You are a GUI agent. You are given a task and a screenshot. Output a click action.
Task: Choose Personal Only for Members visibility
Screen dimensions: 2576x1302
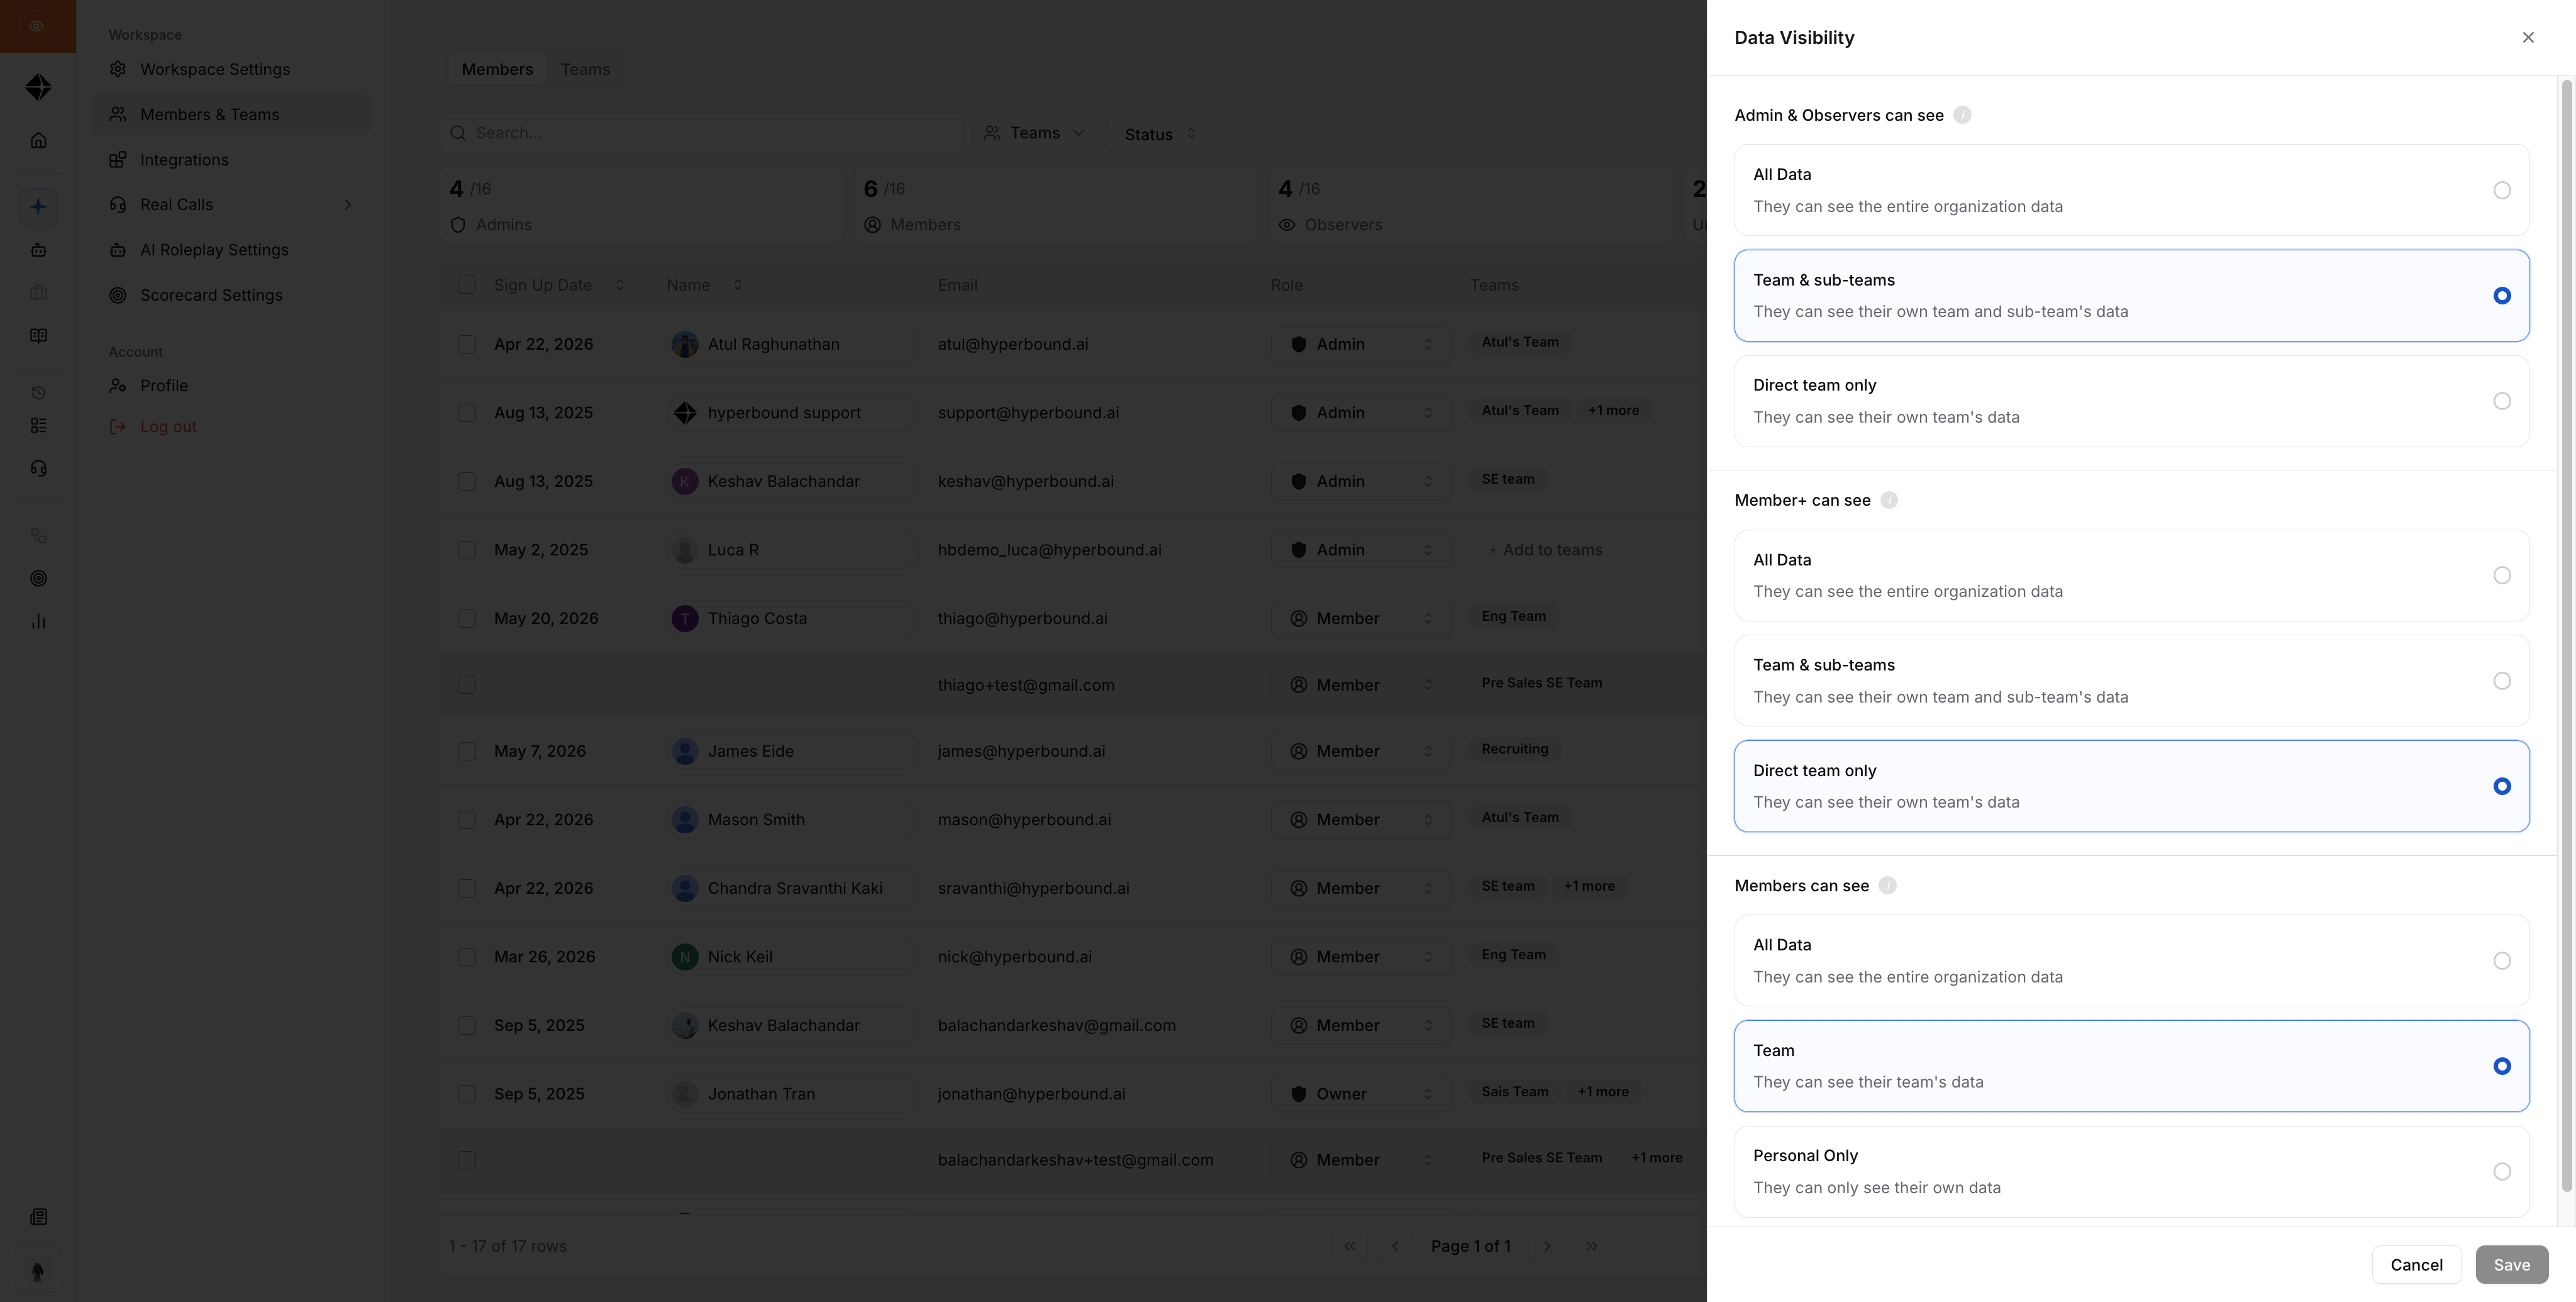2131,1171
